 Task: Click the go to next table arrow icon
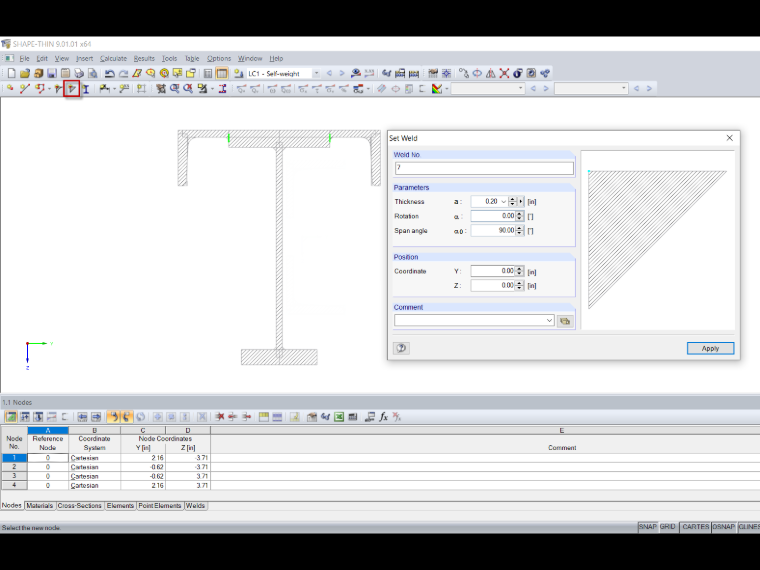[x=96, y=417]
